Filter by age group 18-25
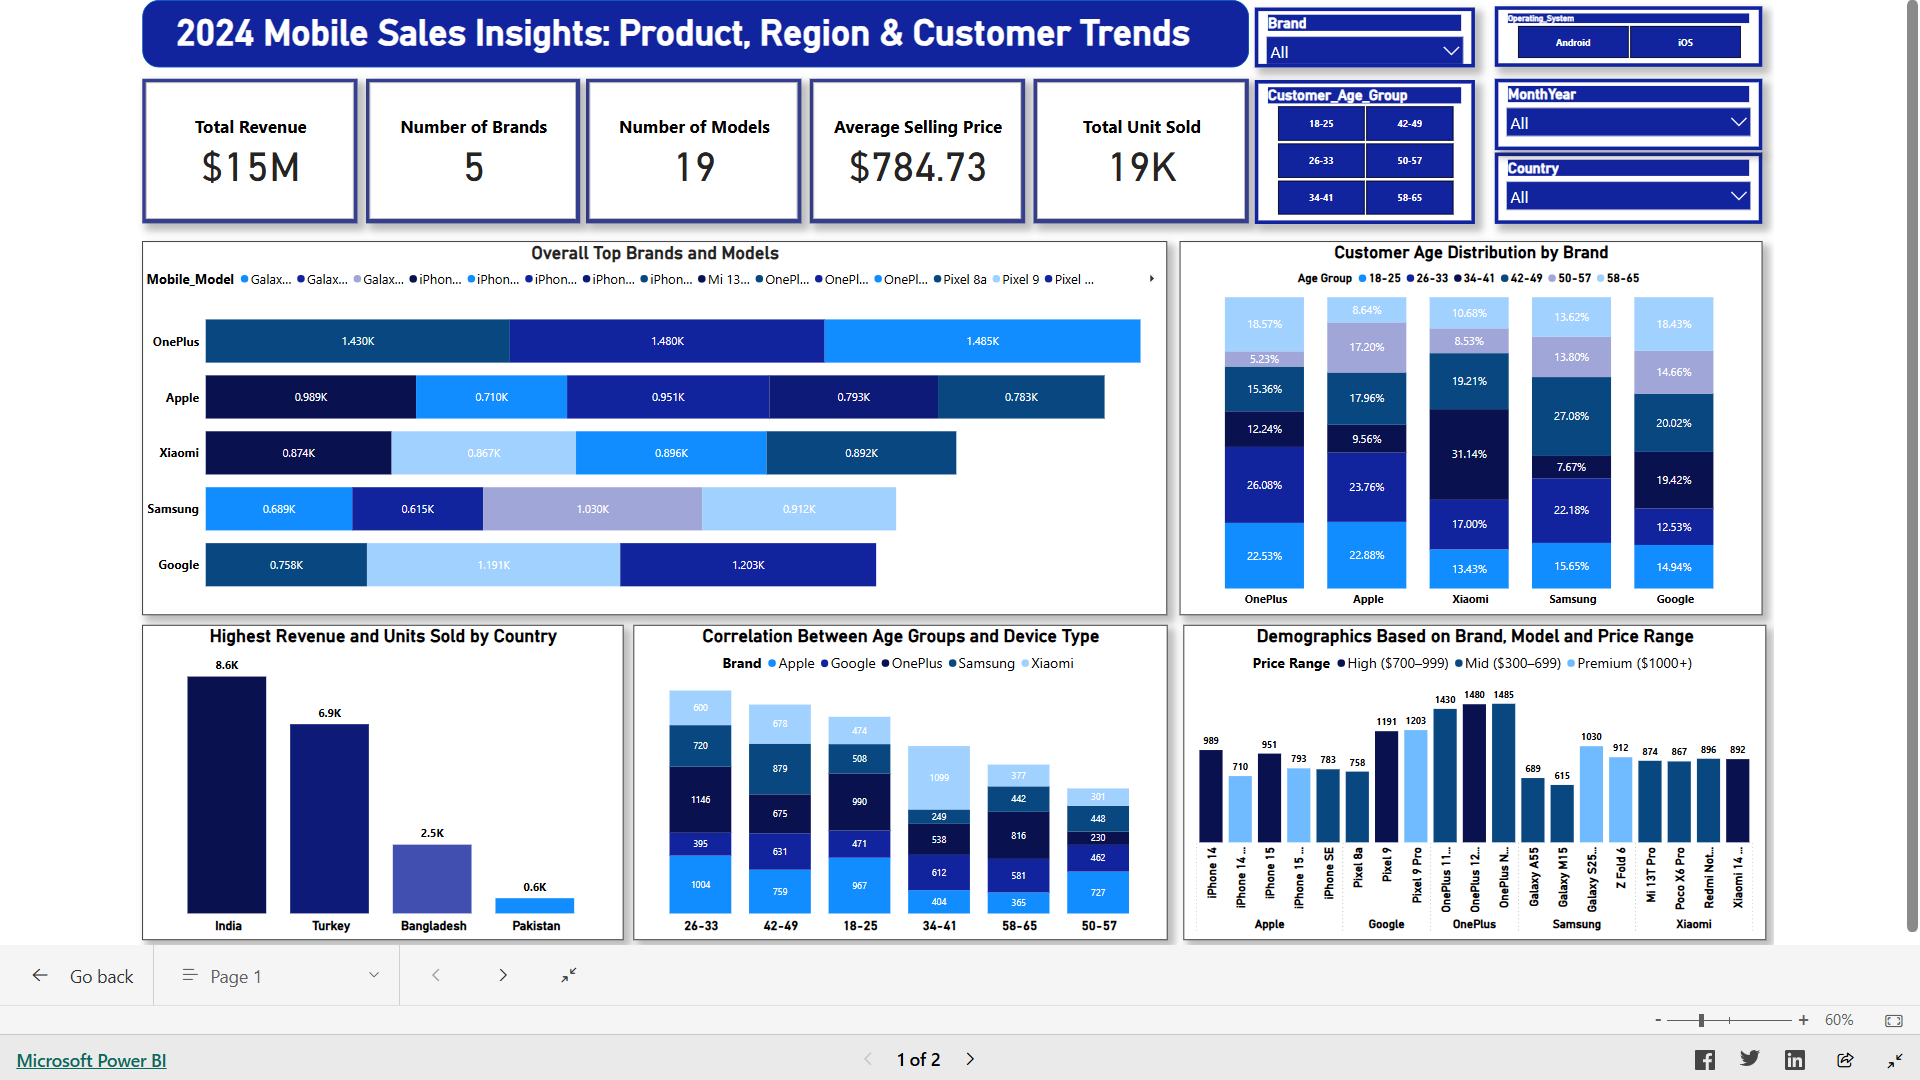This screenshot has height=1080, width=1920. (1321, 124)
